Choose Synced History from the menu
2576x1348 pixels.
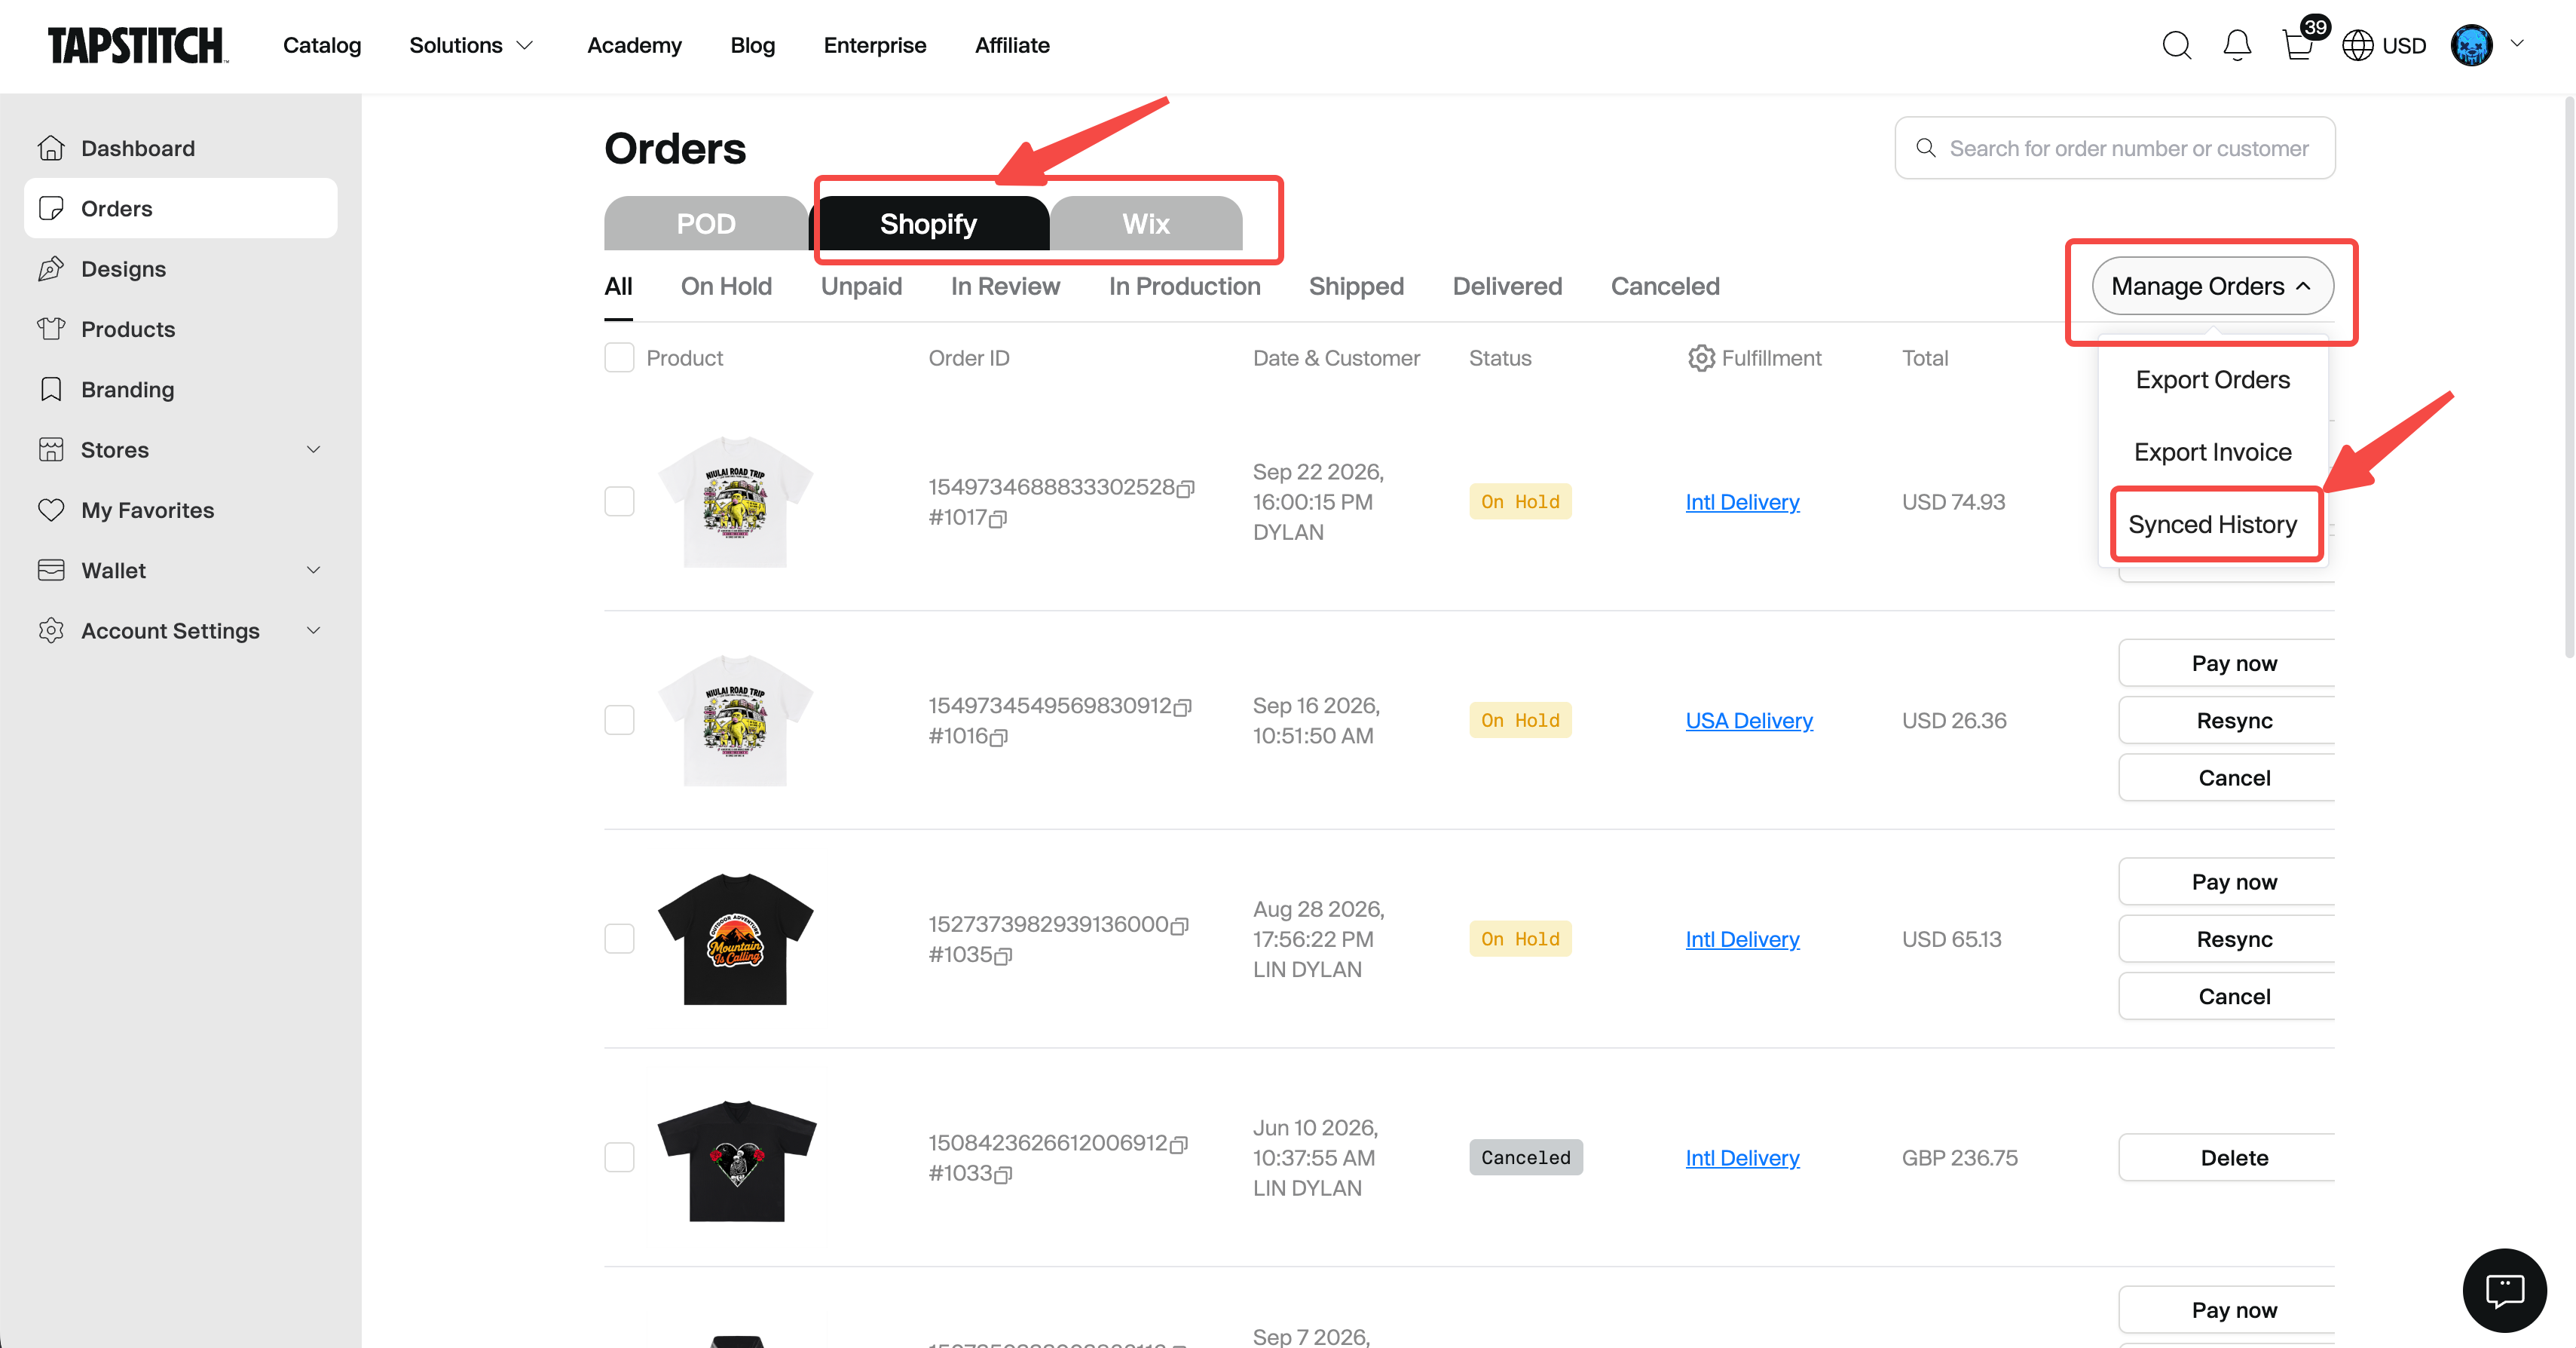coord(2212,525)
